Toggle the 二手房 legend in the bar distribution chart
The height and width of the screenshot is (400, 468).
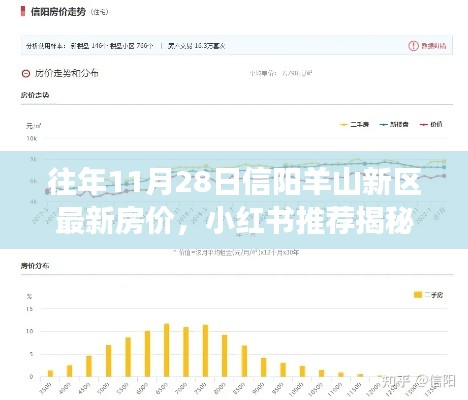tap(428, 295)
